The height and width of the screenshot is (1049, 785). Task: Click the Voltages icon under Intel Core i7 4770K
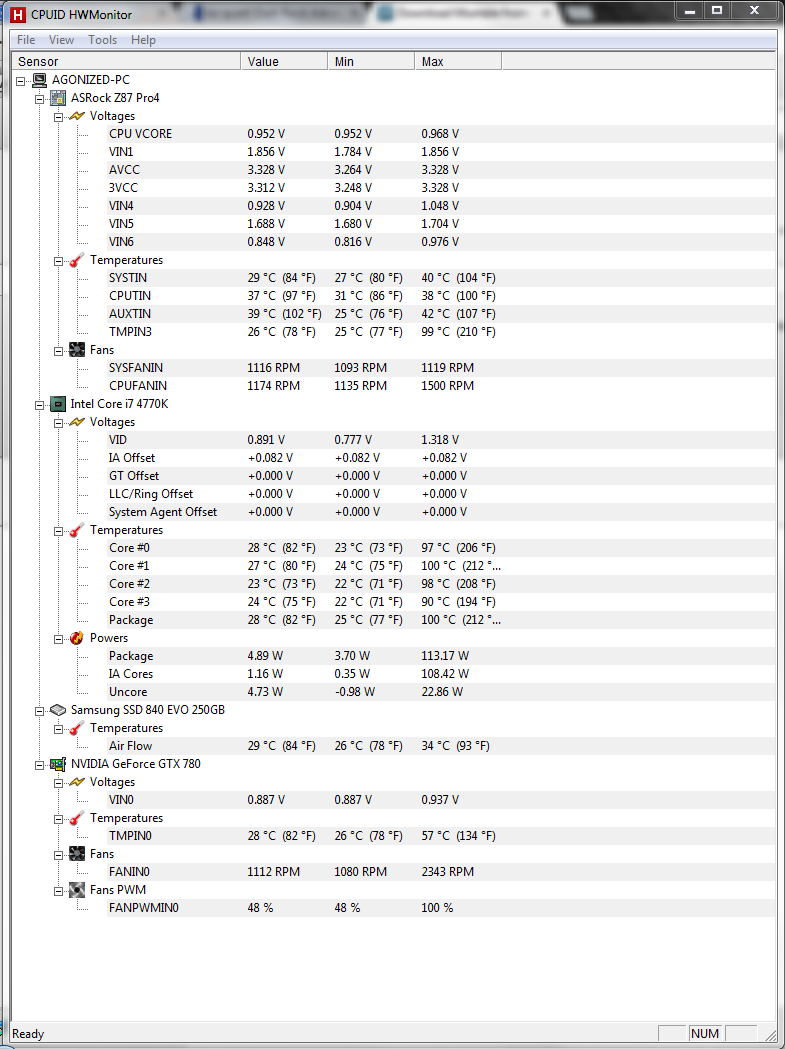(78, 421)
